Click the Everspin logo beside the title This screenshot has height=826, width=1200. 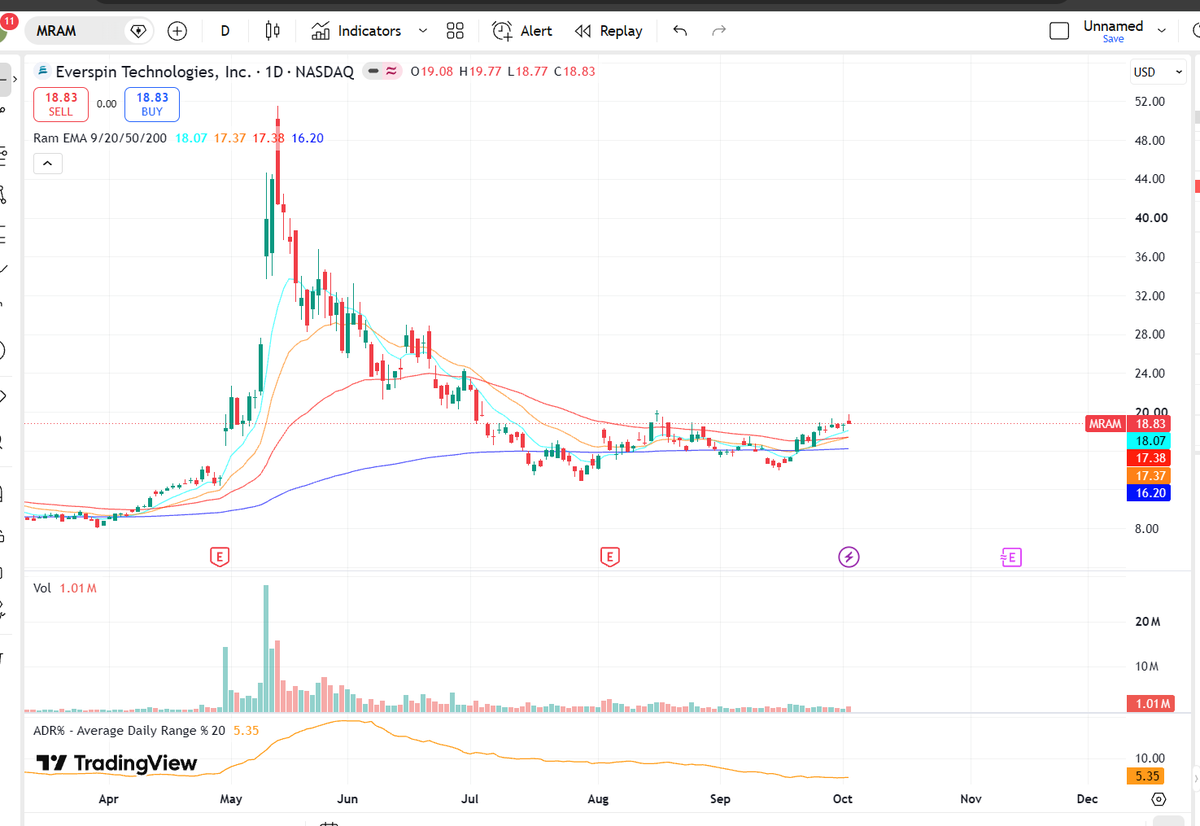(41, 72)
